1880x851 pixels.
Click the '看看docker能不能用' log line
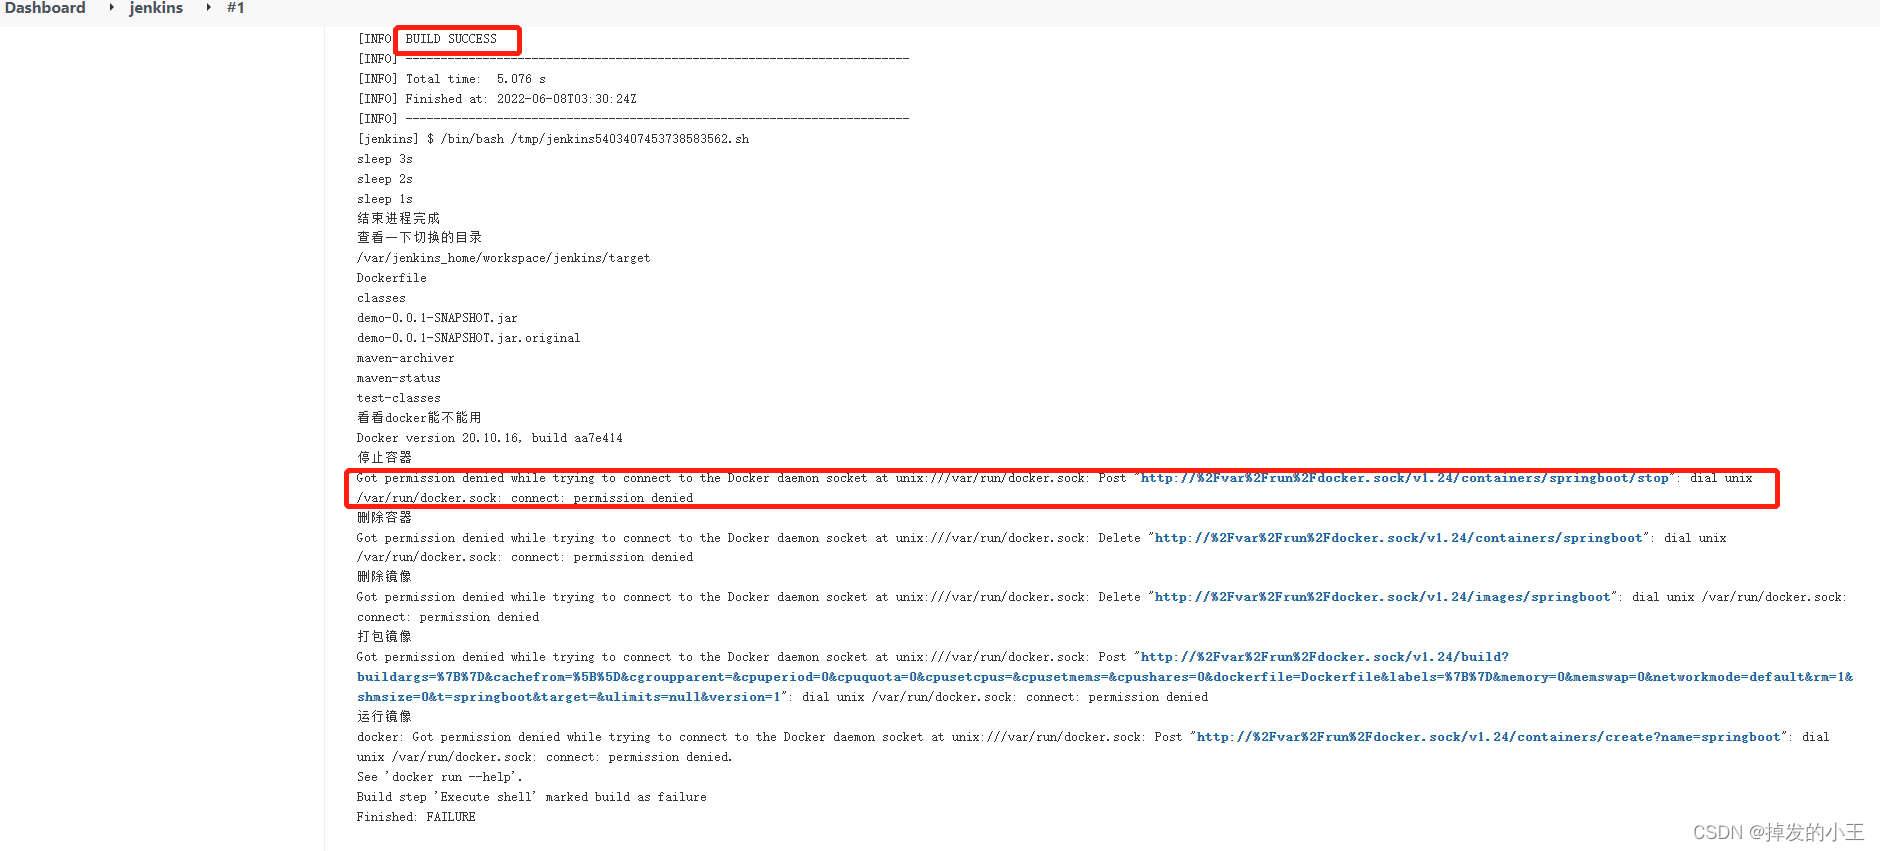419,417
